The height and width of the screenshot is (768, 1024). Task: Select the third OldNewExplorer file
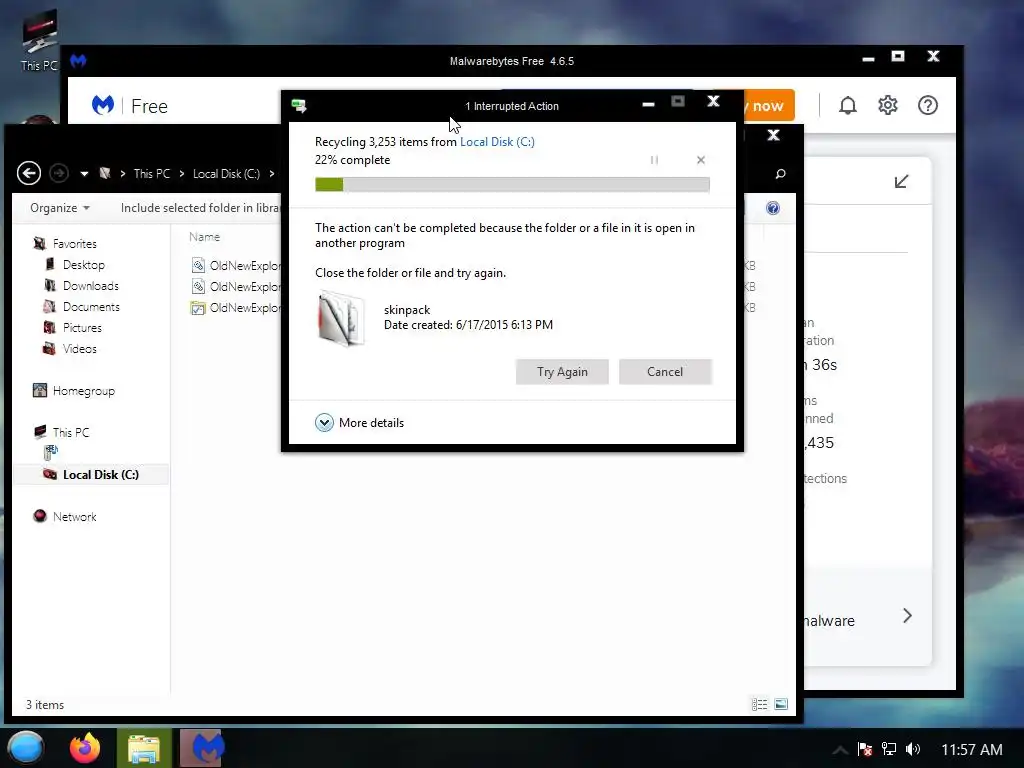click(236, 308)
